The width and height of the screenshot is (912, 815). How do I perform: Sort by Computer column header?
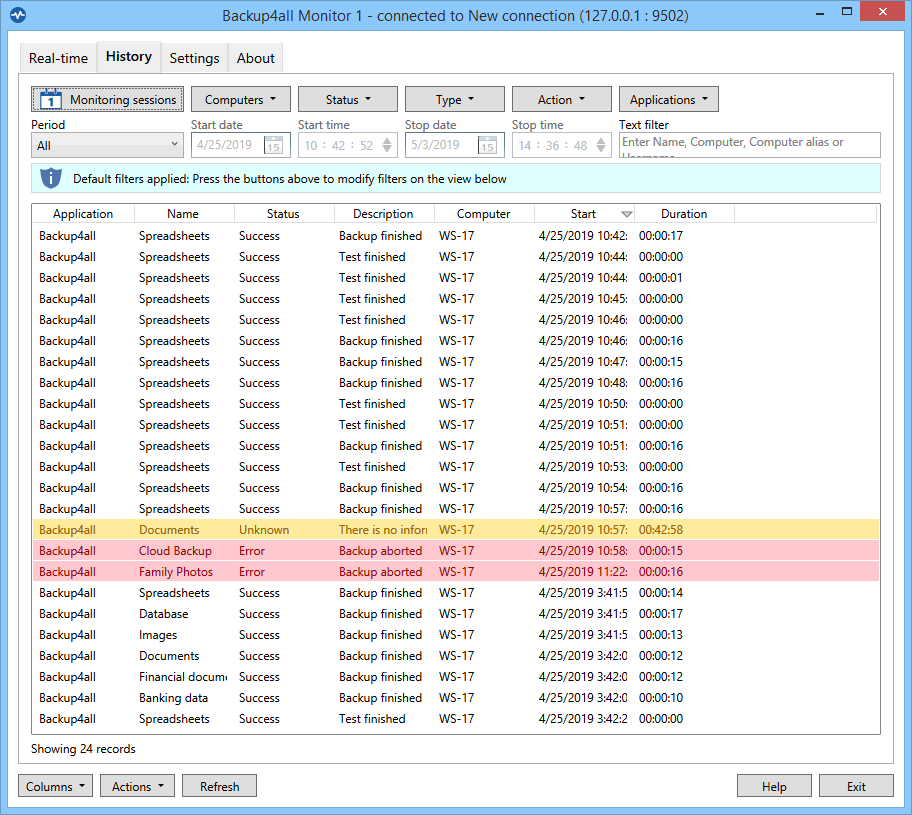(483, 213)
